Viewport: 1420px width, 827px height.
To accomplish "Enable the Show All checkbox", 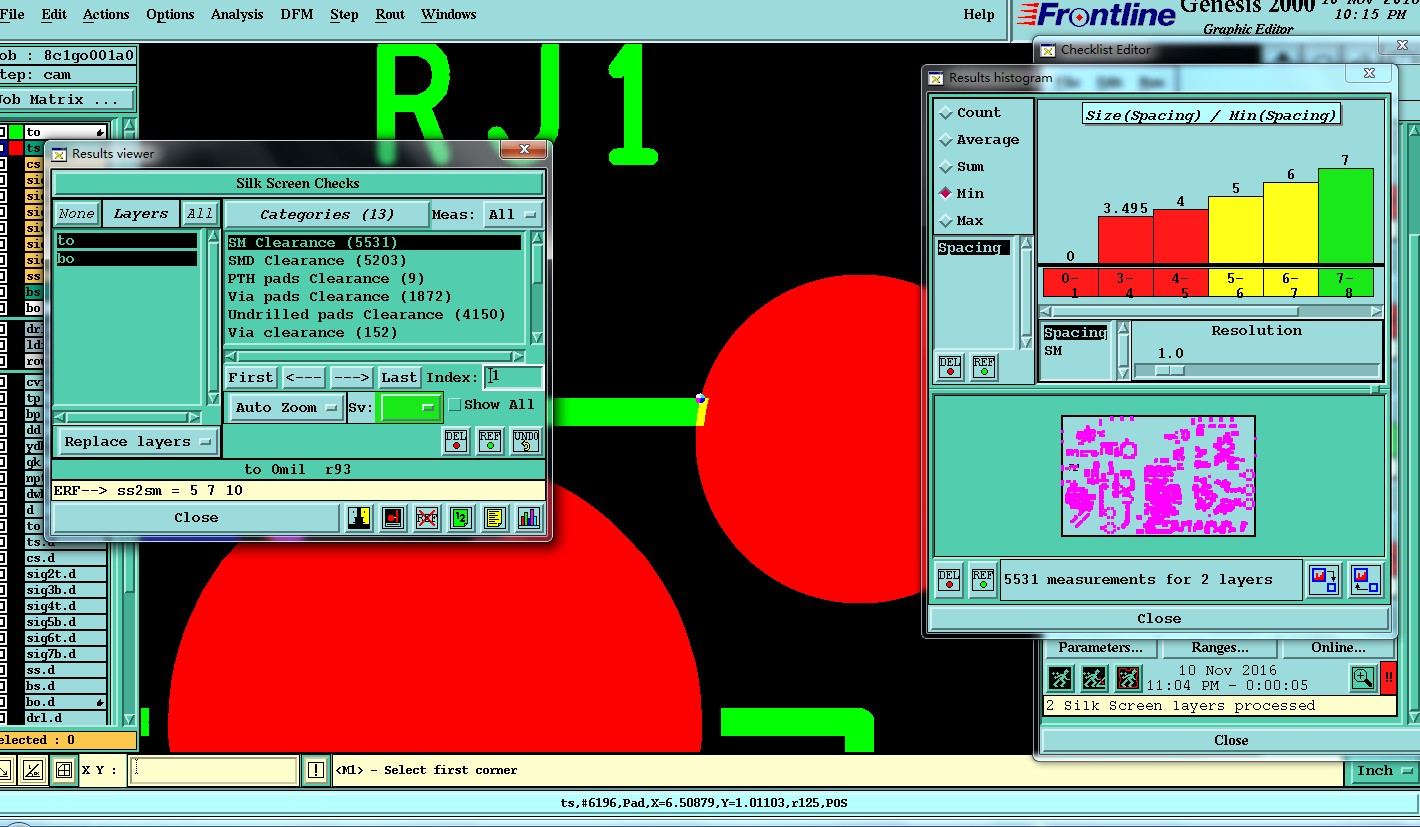I will click(455, 405).
